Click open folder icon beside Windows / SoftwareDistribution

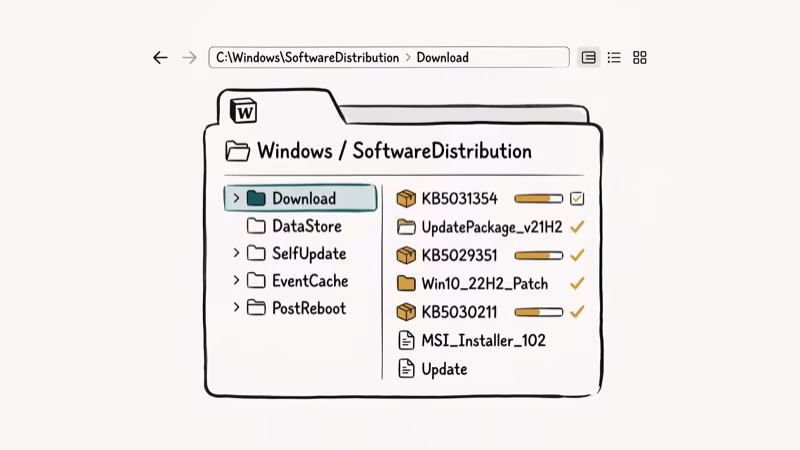(x=237, y=151)
